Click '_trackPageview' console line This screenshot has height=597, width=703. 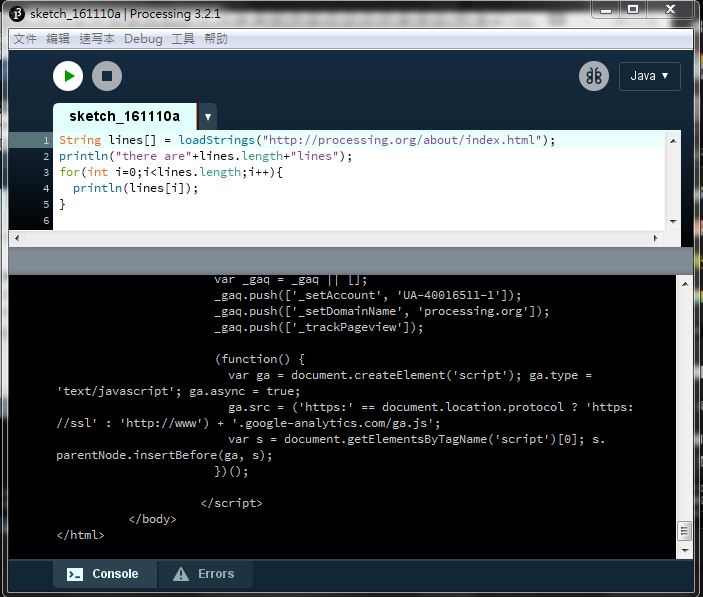319,327
